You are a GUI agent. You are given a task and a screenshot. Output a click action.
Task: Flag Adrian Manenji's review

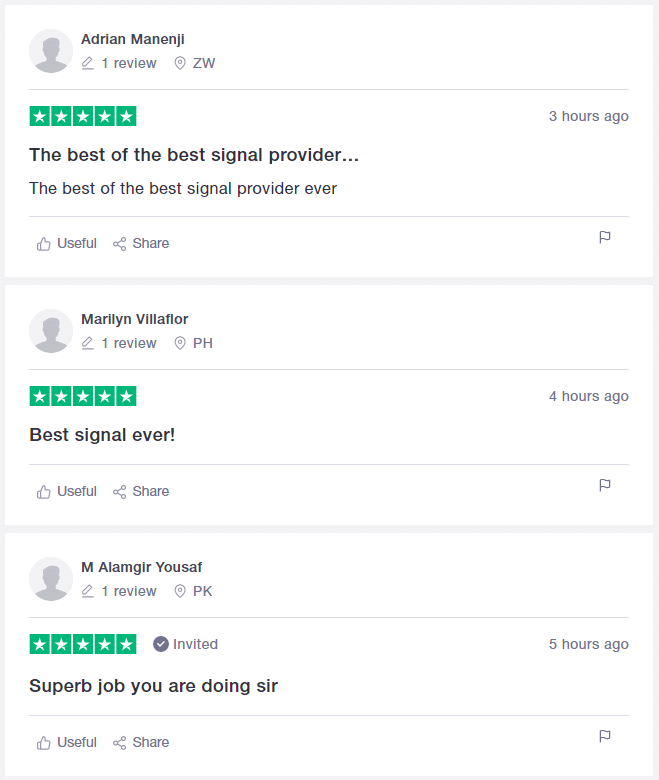coord(605,237)
